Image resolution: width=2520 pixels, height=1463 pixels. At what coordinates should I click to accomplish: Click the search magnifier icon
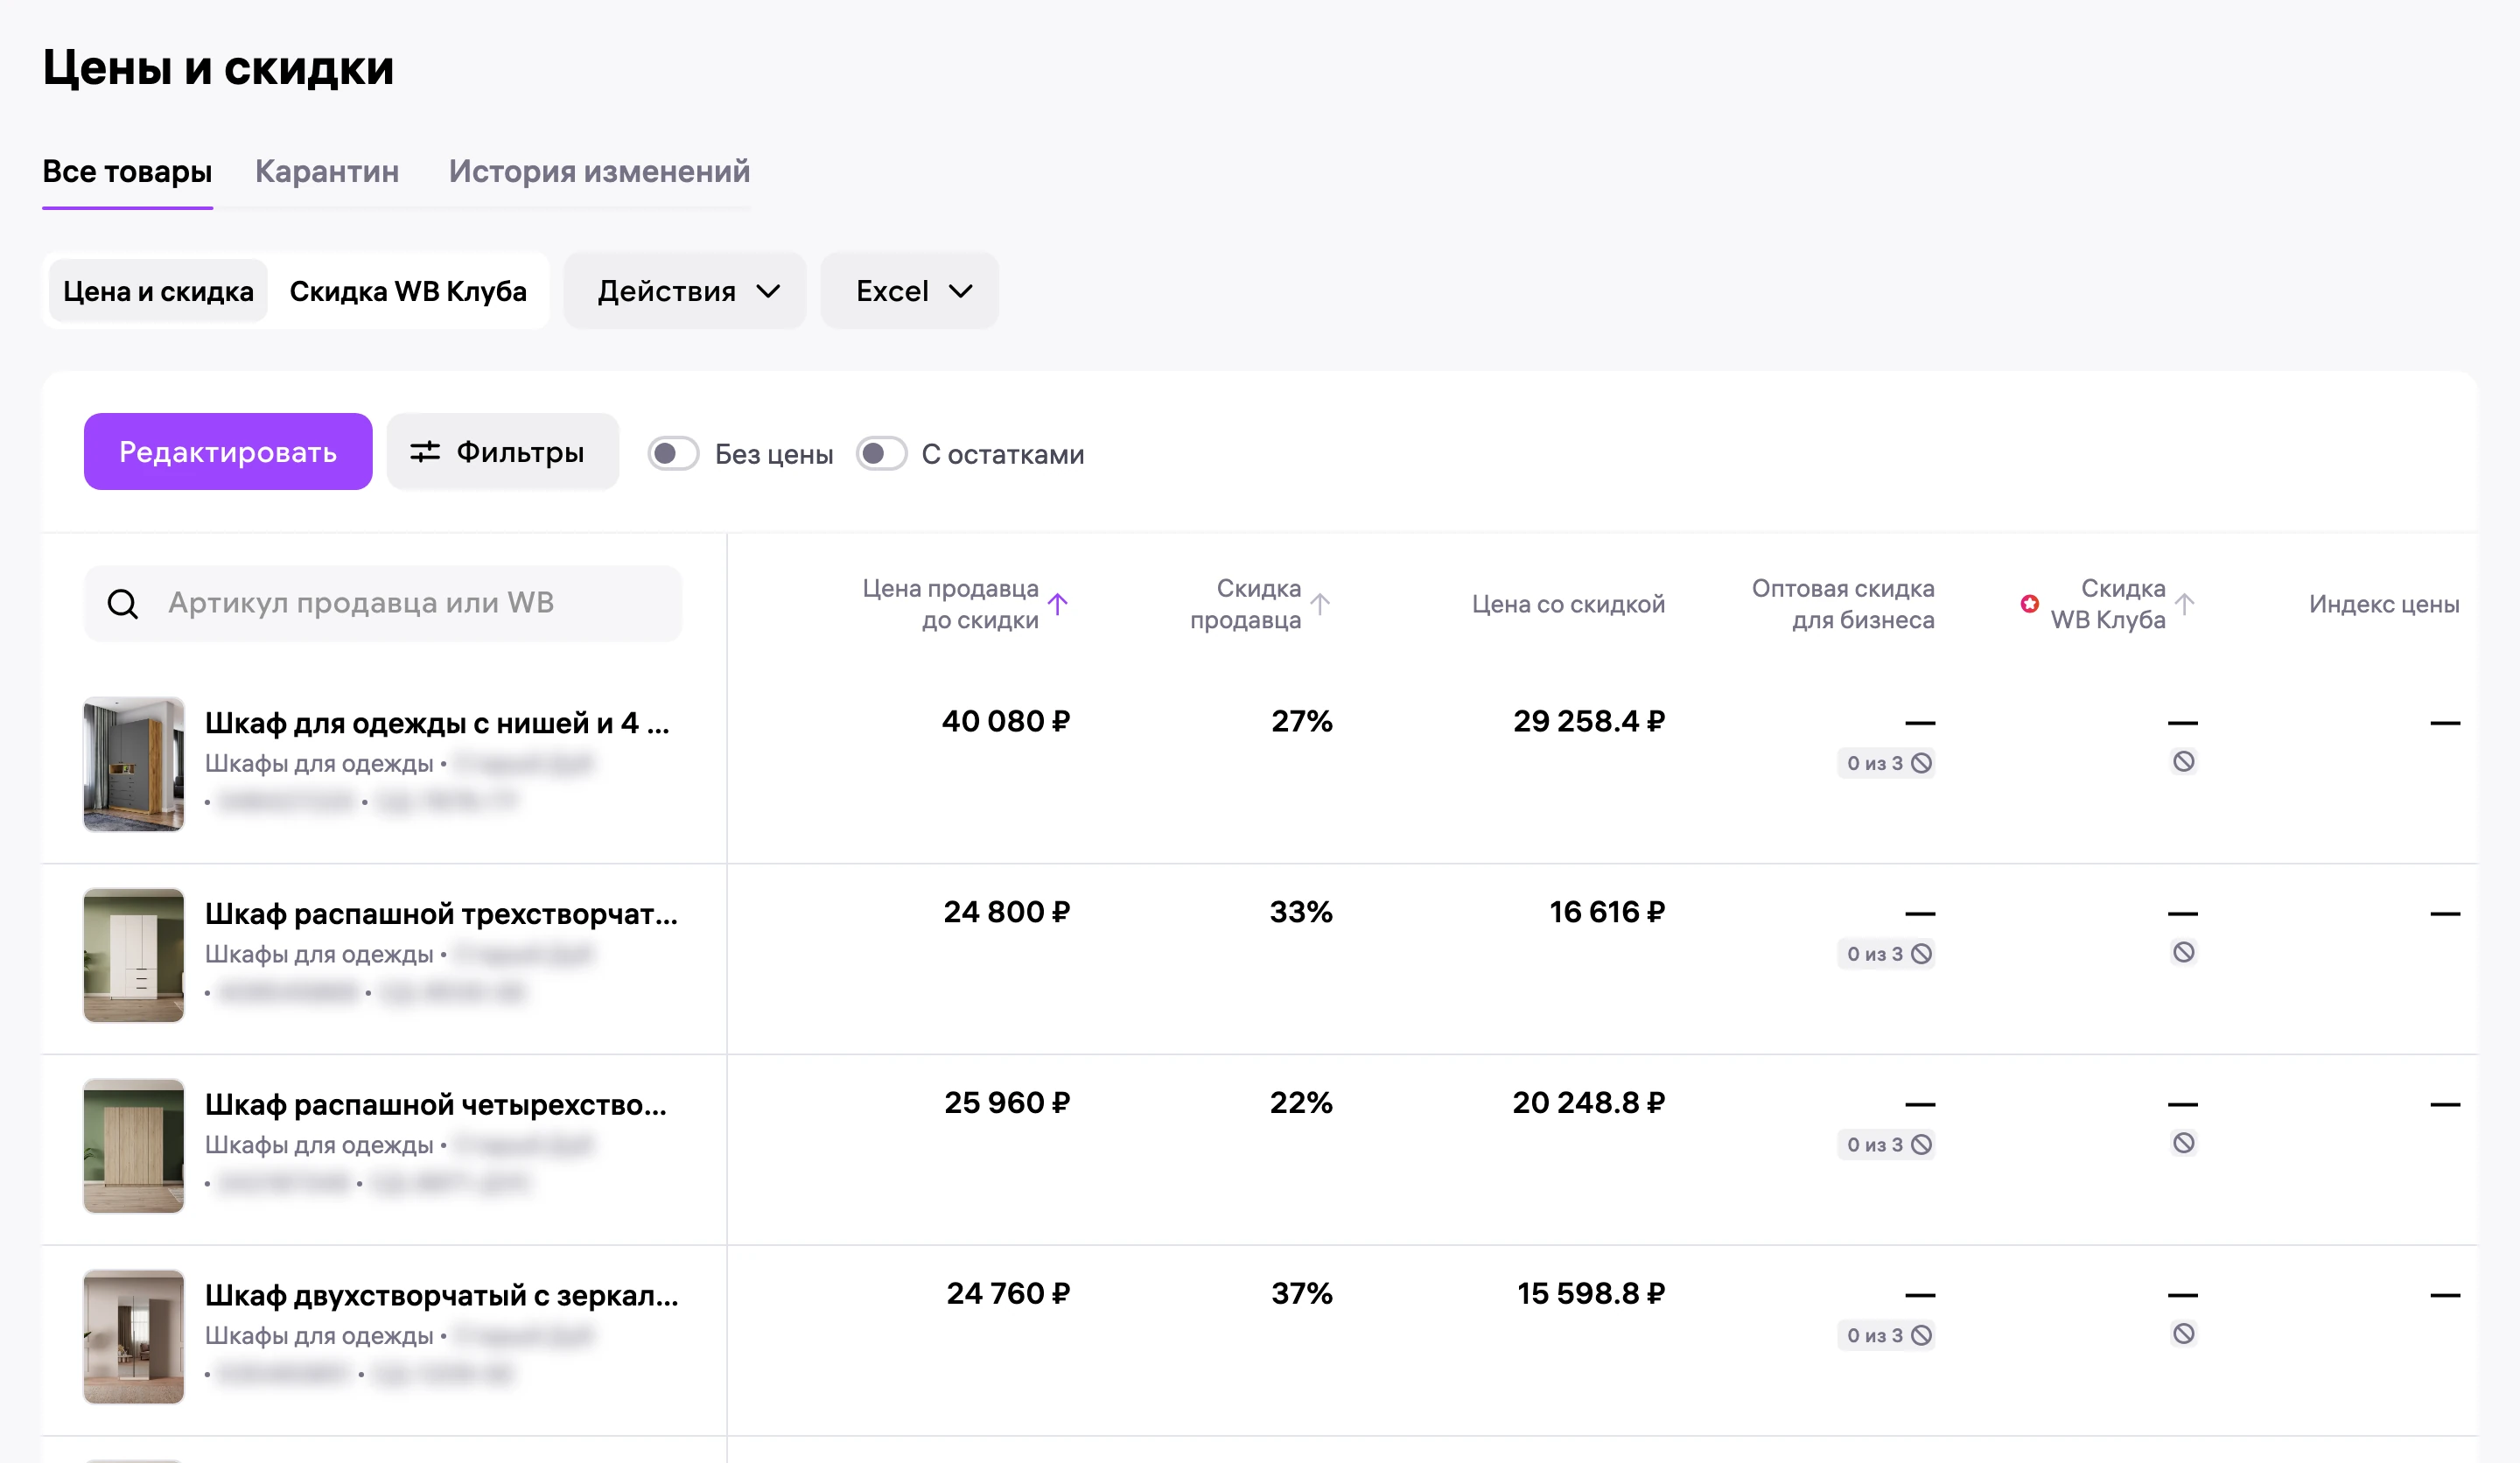[123, 604]
